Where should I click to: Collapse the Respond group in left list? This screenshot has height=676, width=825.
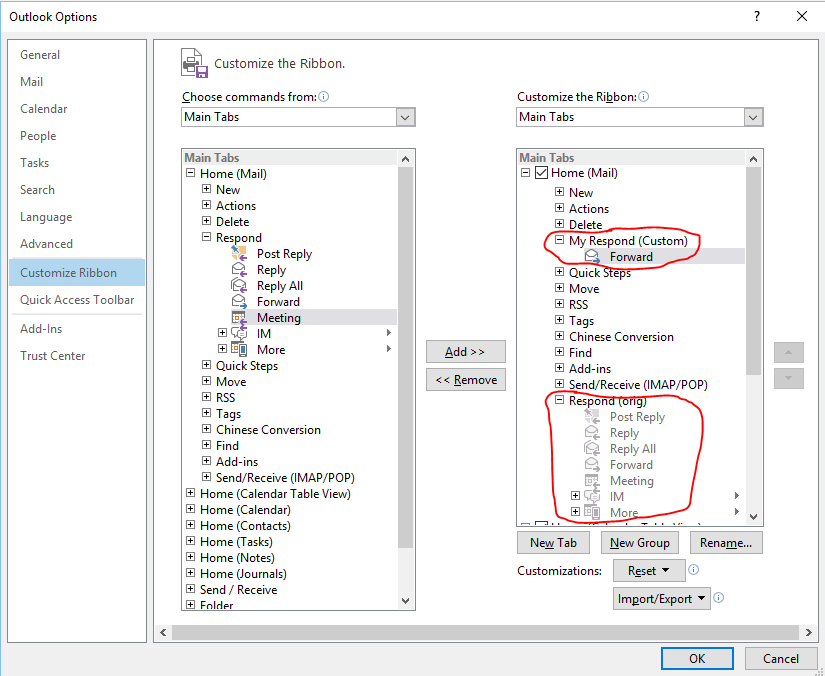coord(206,237)
